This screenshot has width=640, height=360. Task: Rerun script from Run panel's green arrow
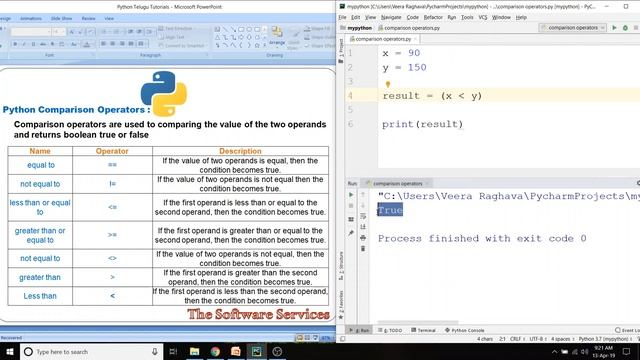click(351, 195)
